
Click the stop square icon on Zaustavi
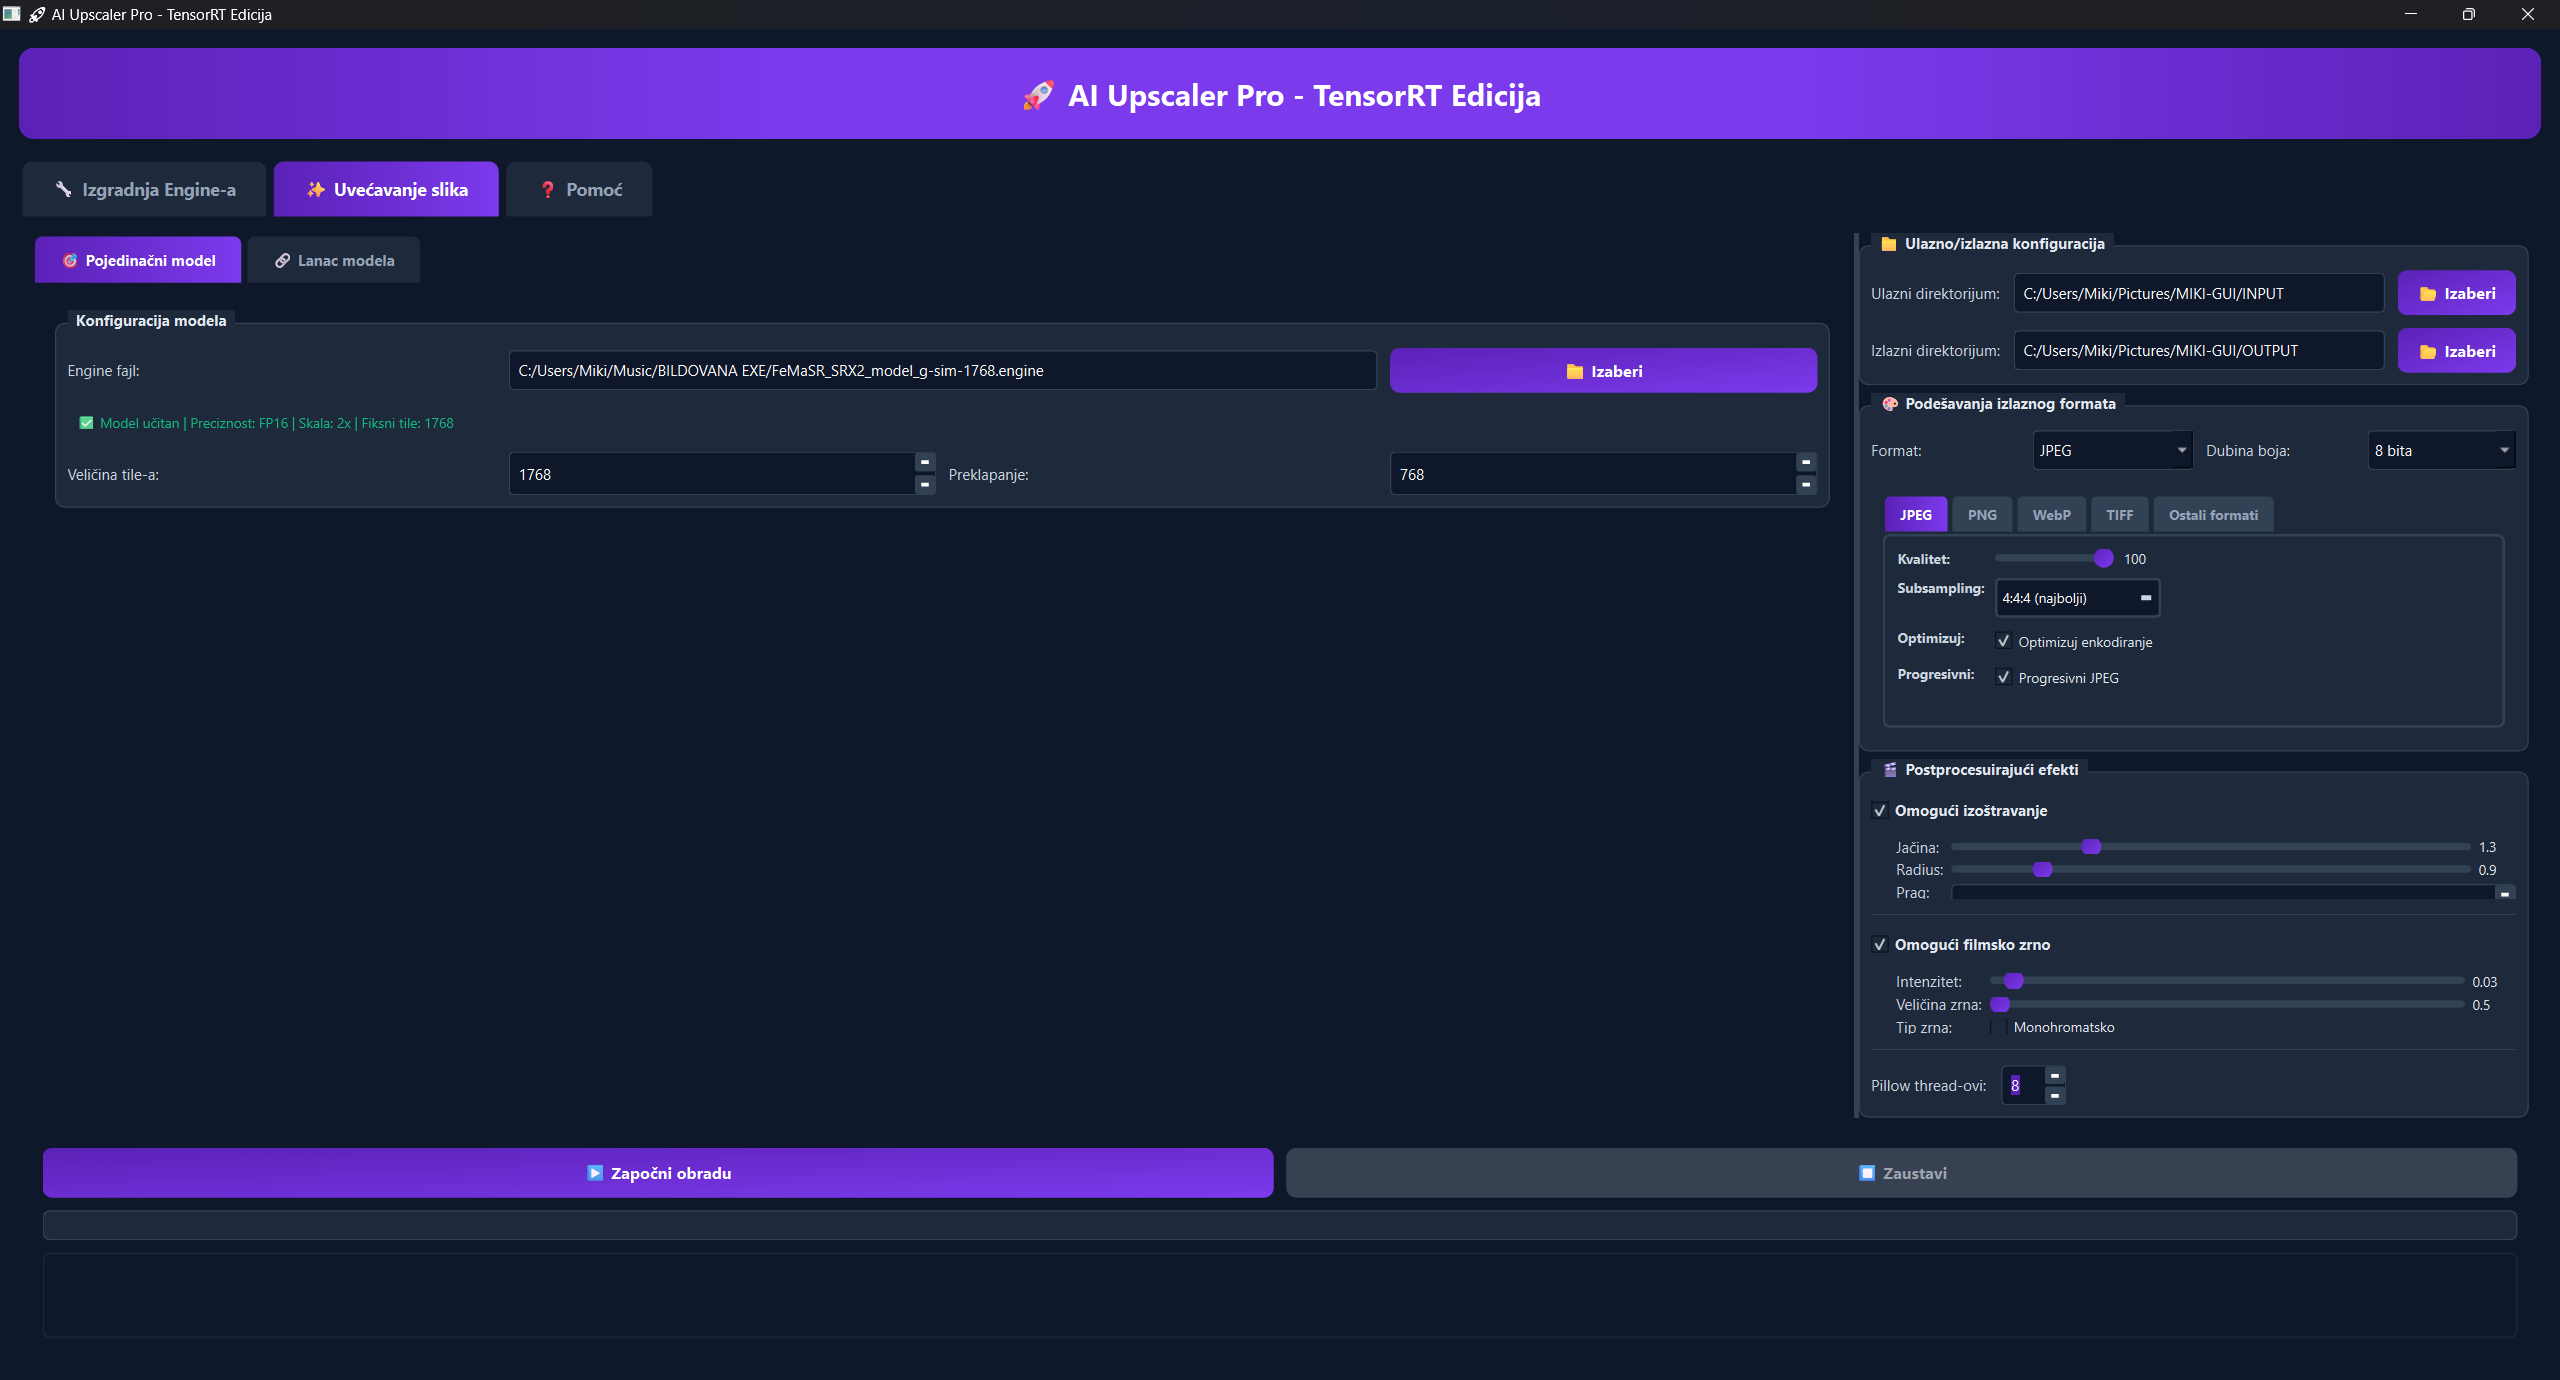1867,1173
